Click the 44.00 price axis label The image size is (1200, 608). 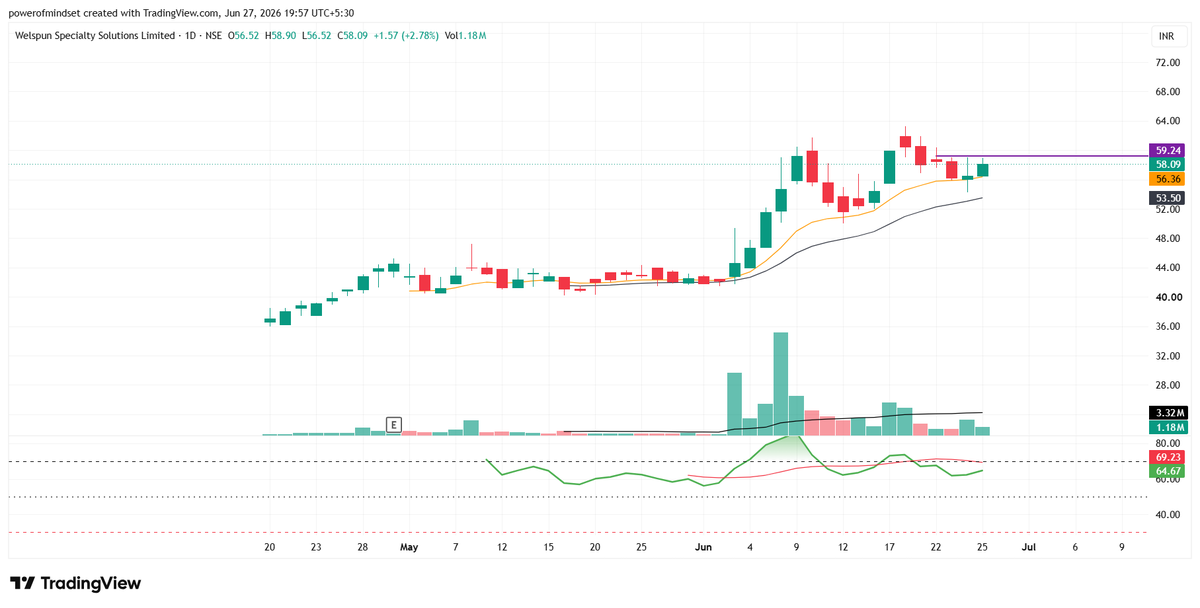tap(1168, 268)
